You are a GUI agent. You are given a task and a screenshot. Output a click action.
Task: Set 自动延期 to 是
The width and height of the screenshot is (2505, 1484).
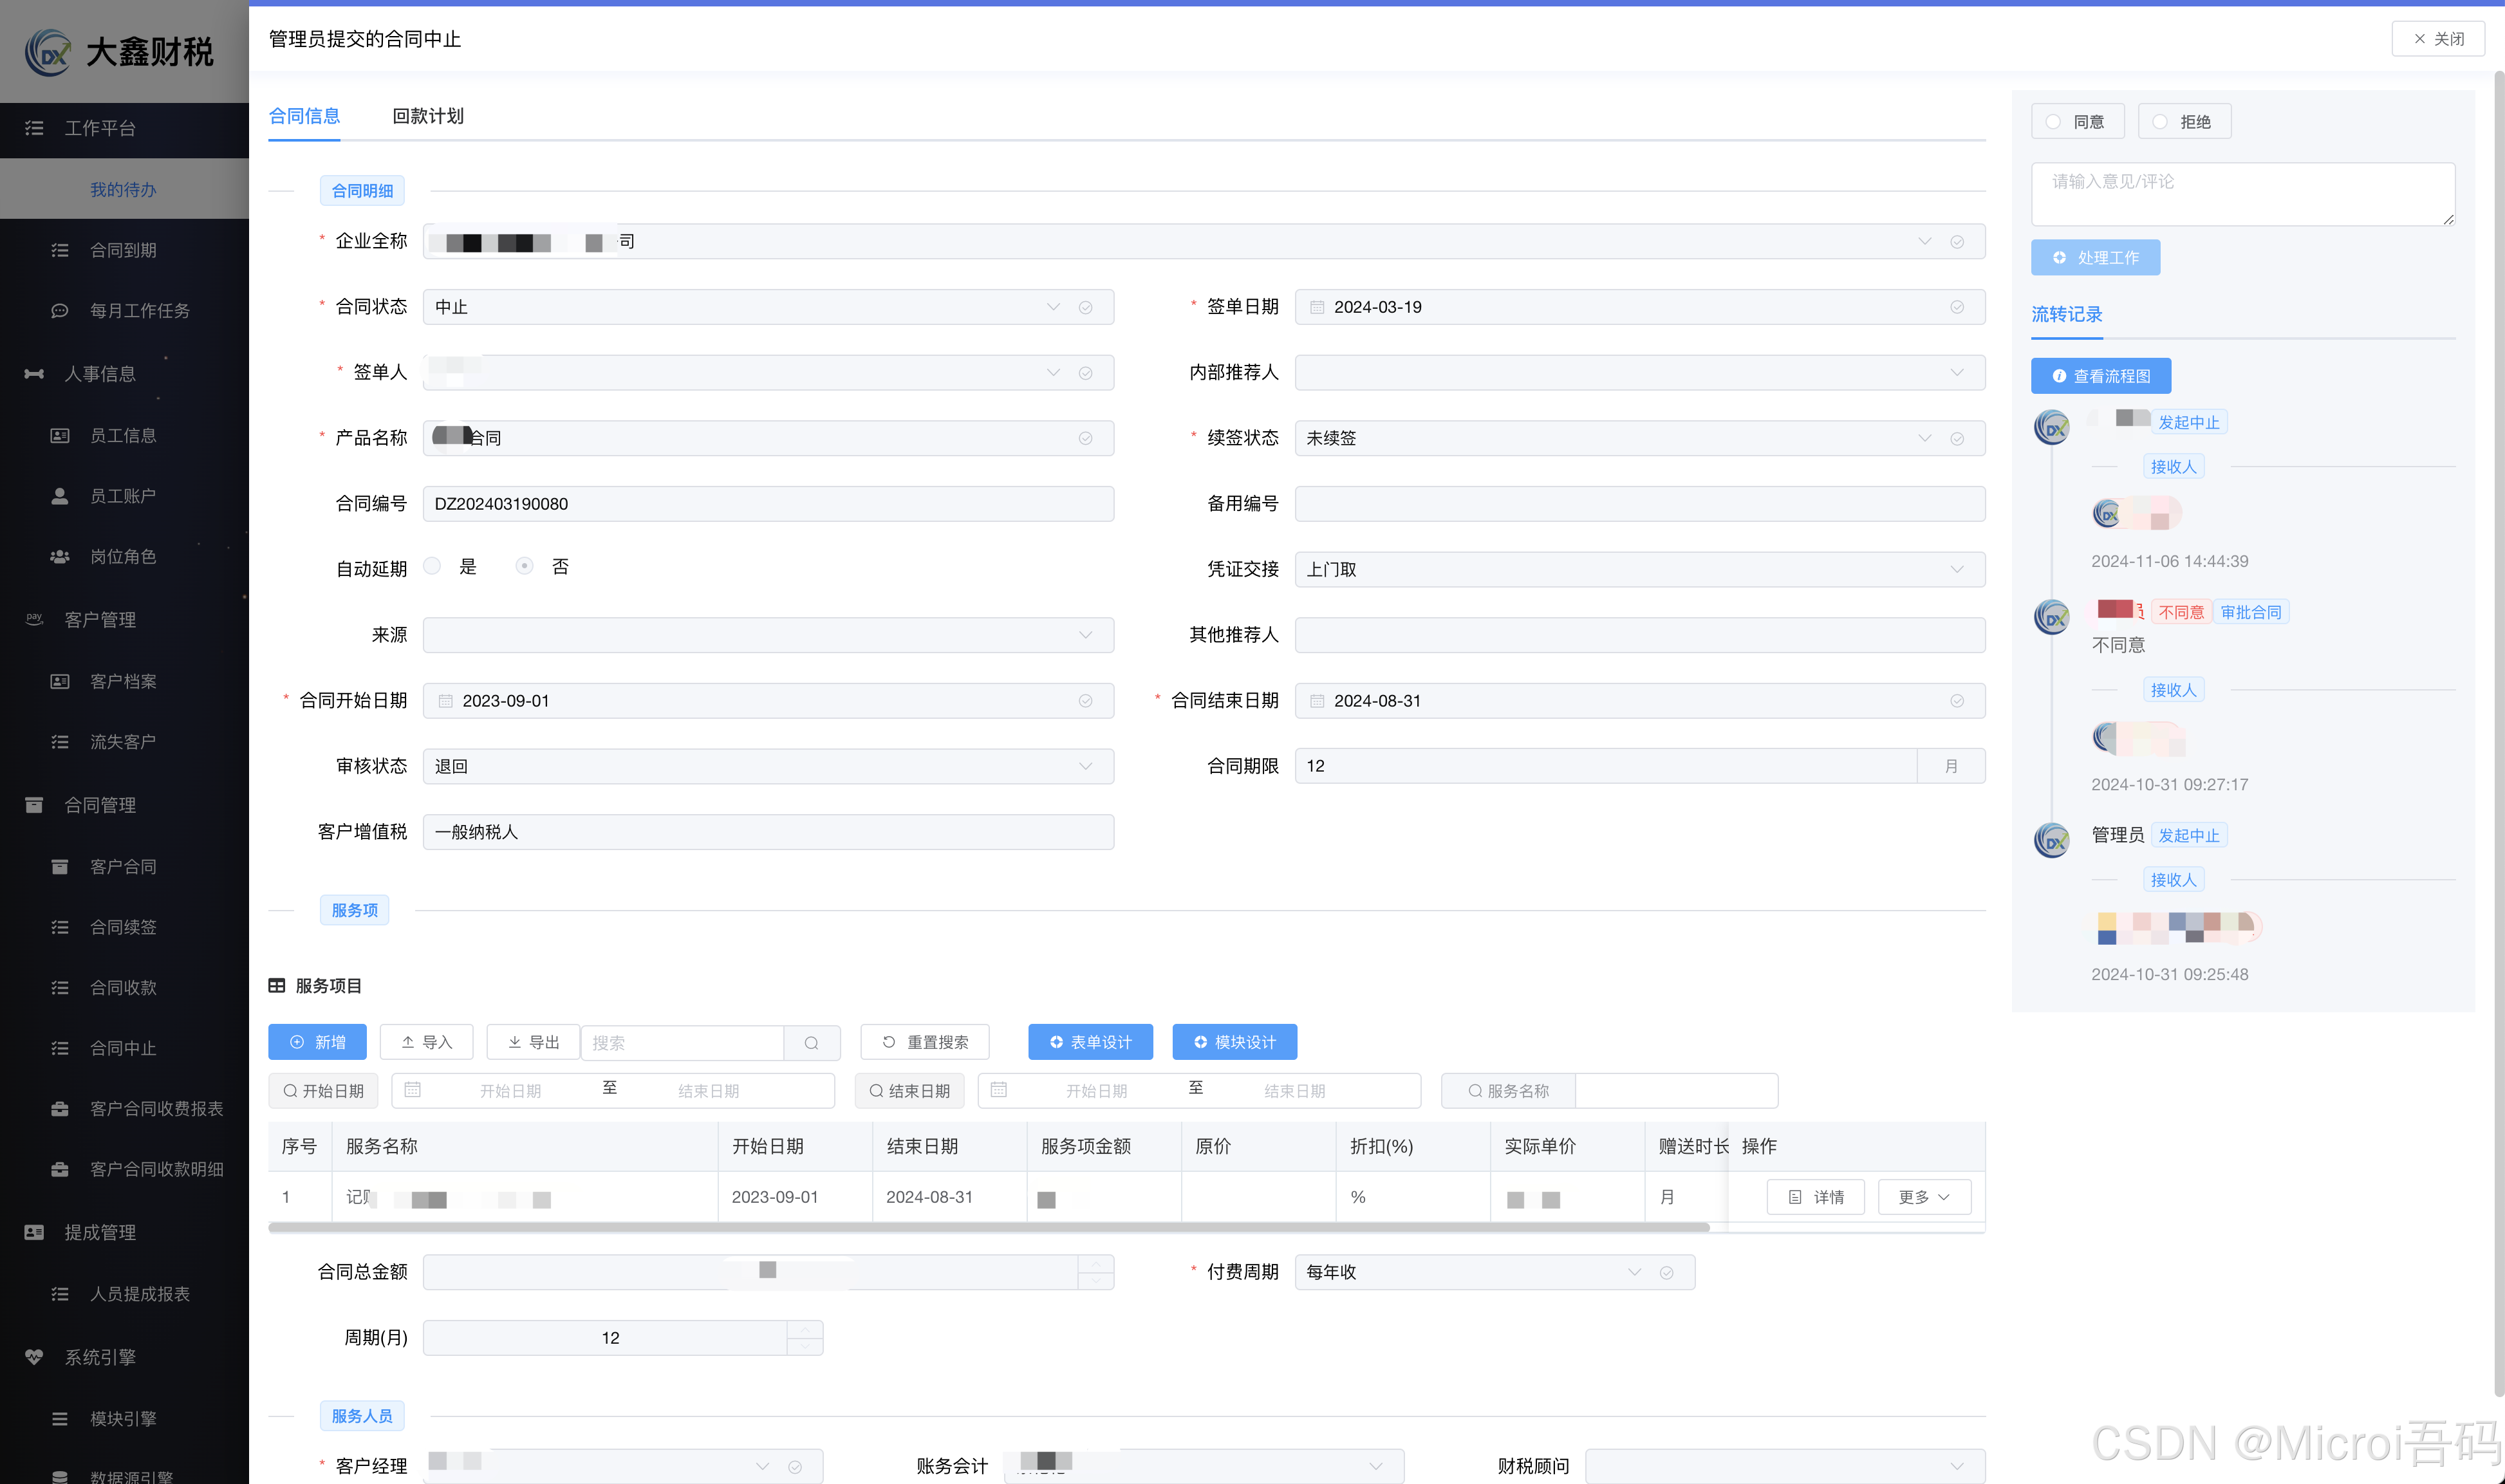(x=431, y=565)
